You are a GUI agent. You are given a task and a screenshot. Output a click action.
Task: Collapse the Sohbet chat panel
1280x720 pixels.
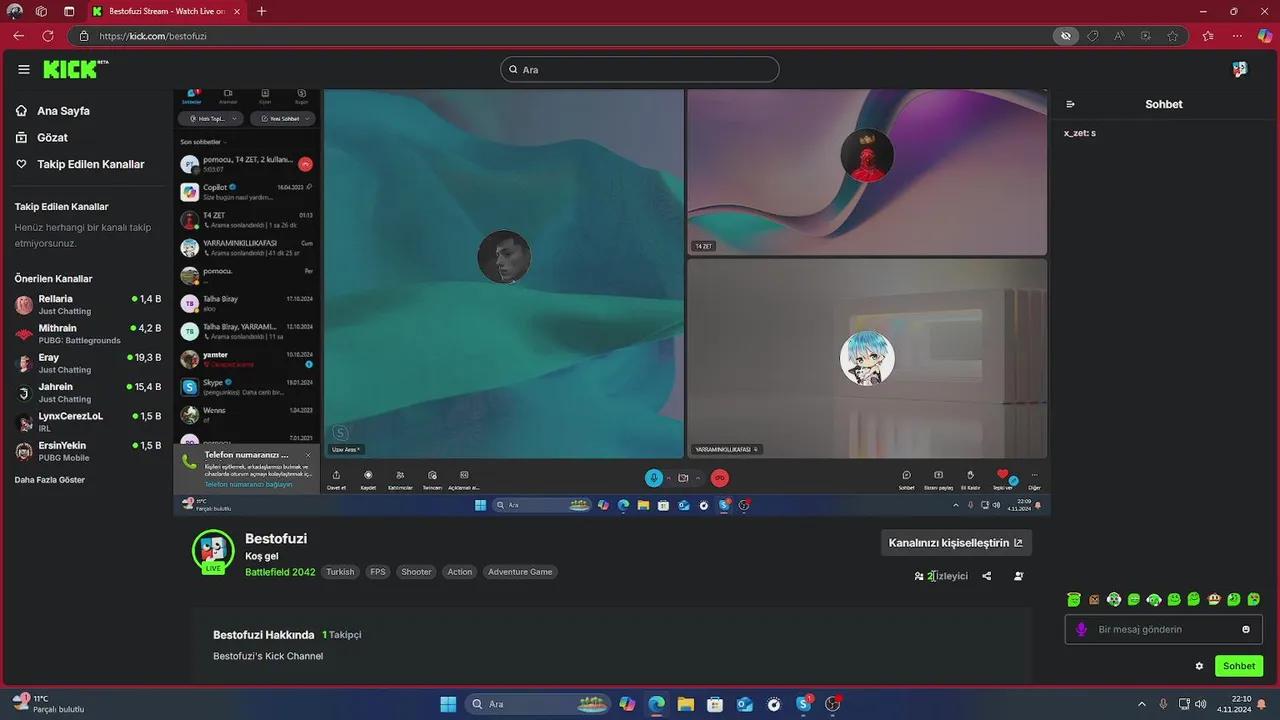(1070, 104)
